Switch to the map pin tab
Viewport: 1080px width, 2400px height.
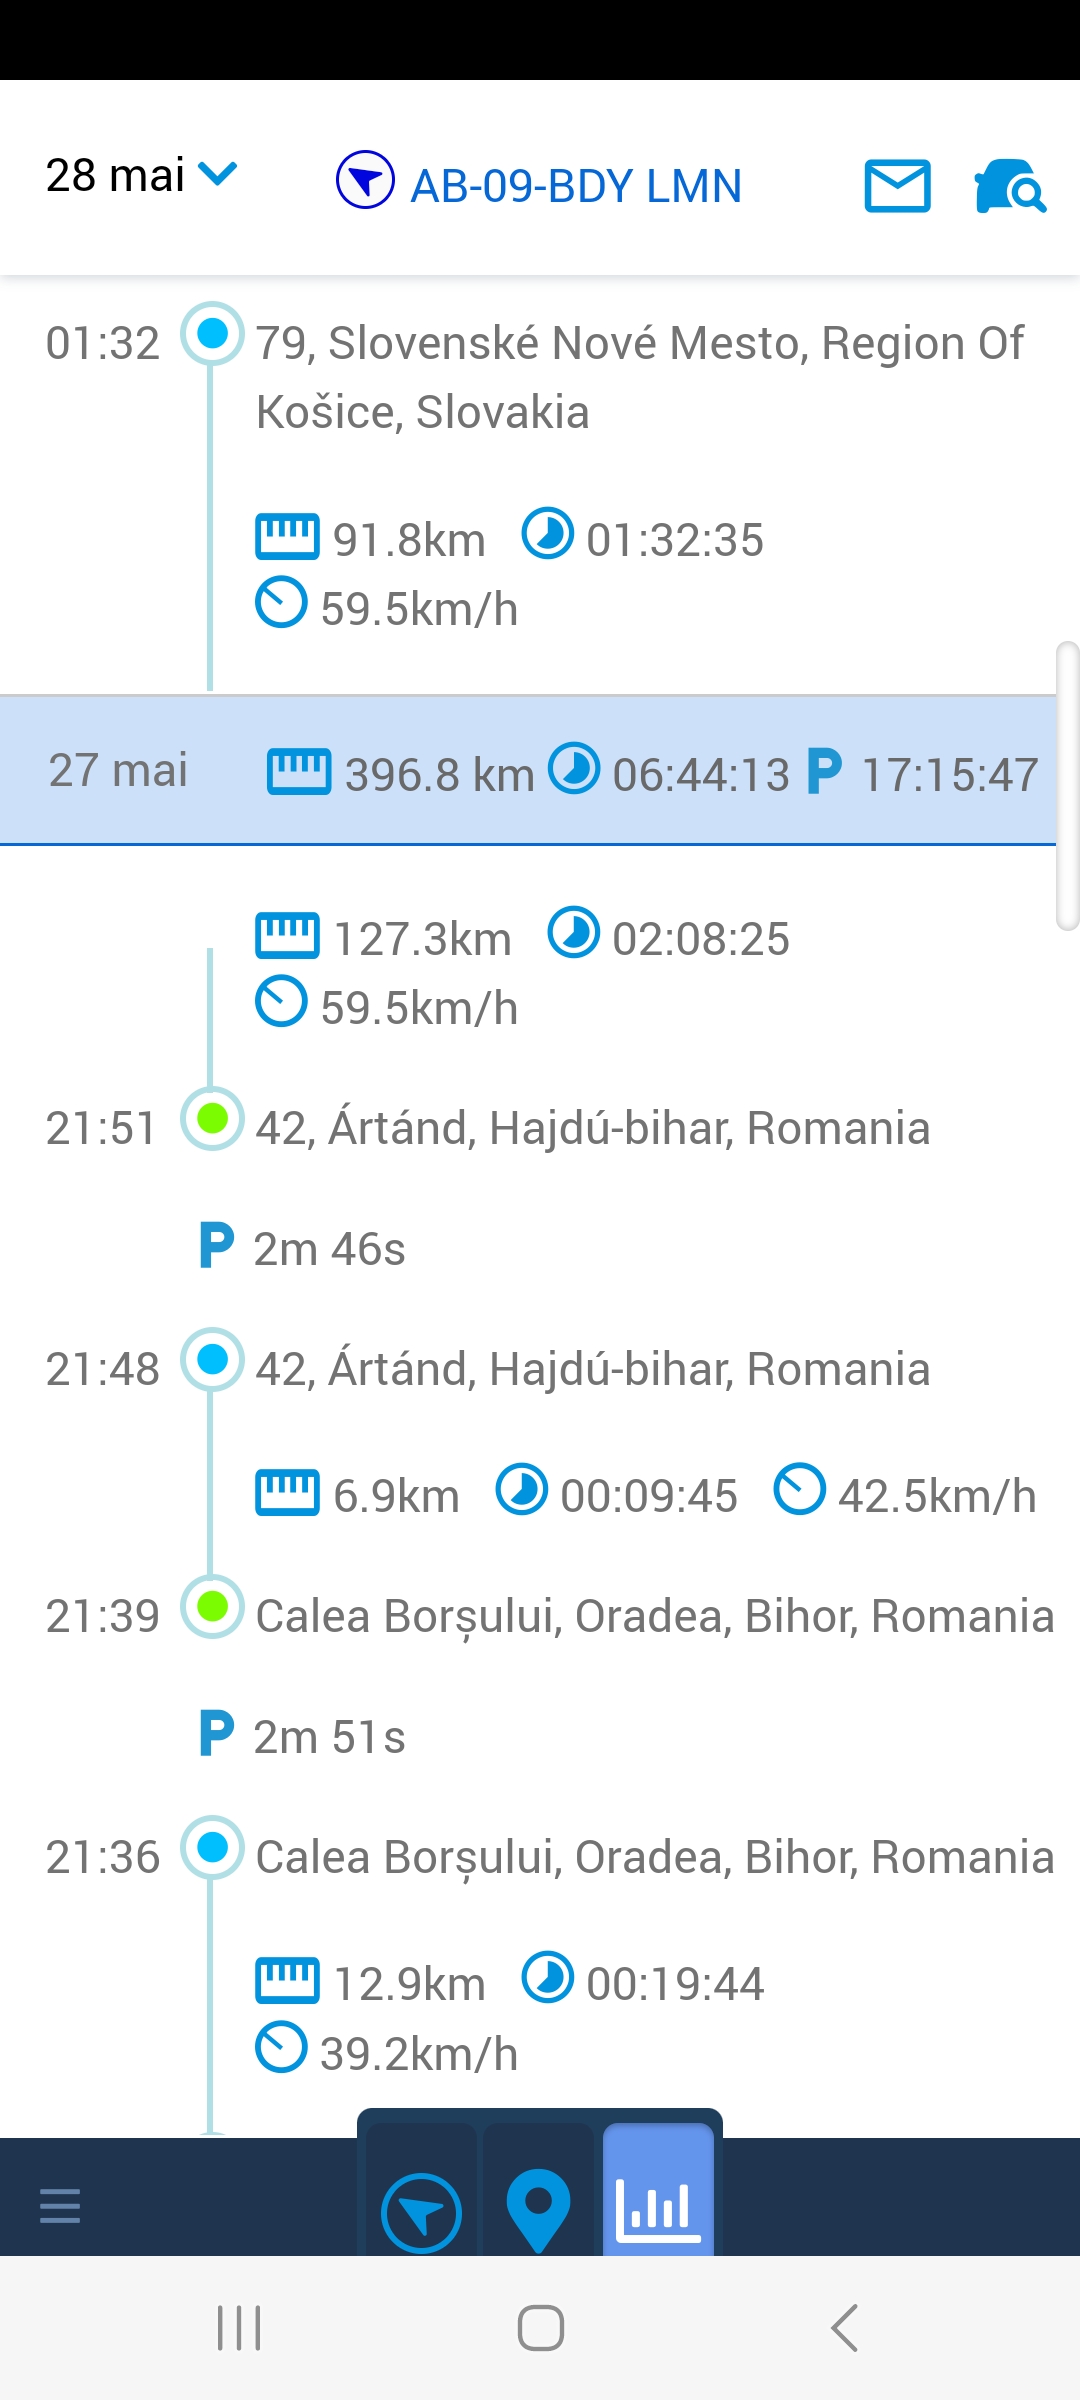[x=538, y=2208]
